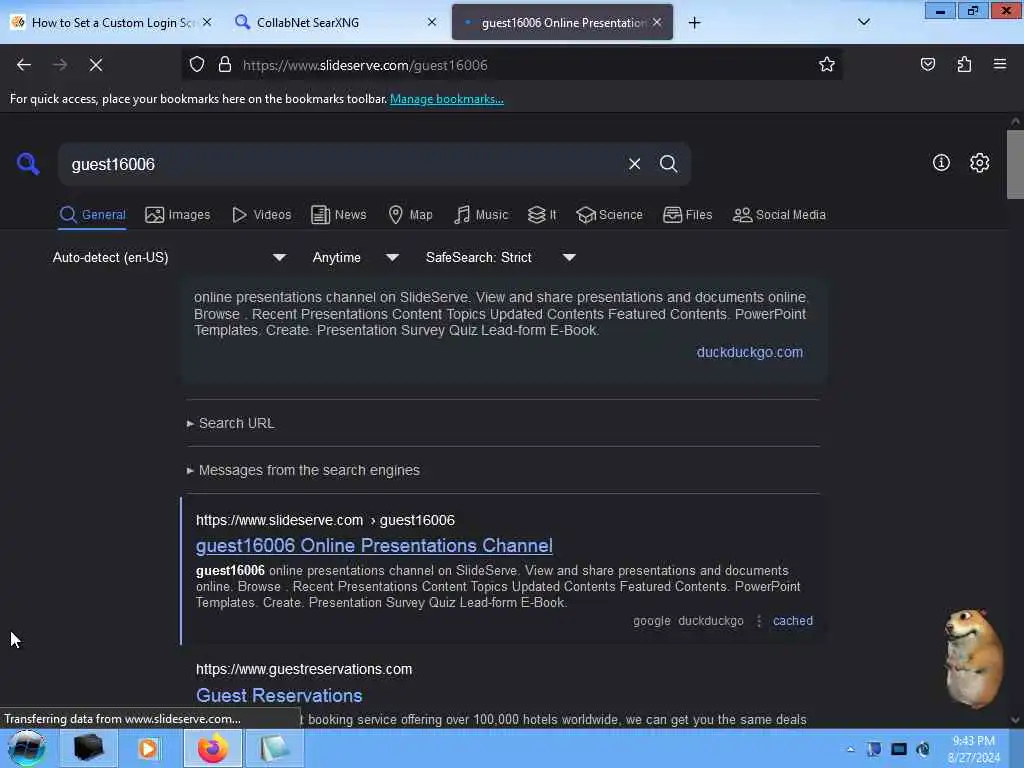Expand Messages from the search engines

(303, 470)
